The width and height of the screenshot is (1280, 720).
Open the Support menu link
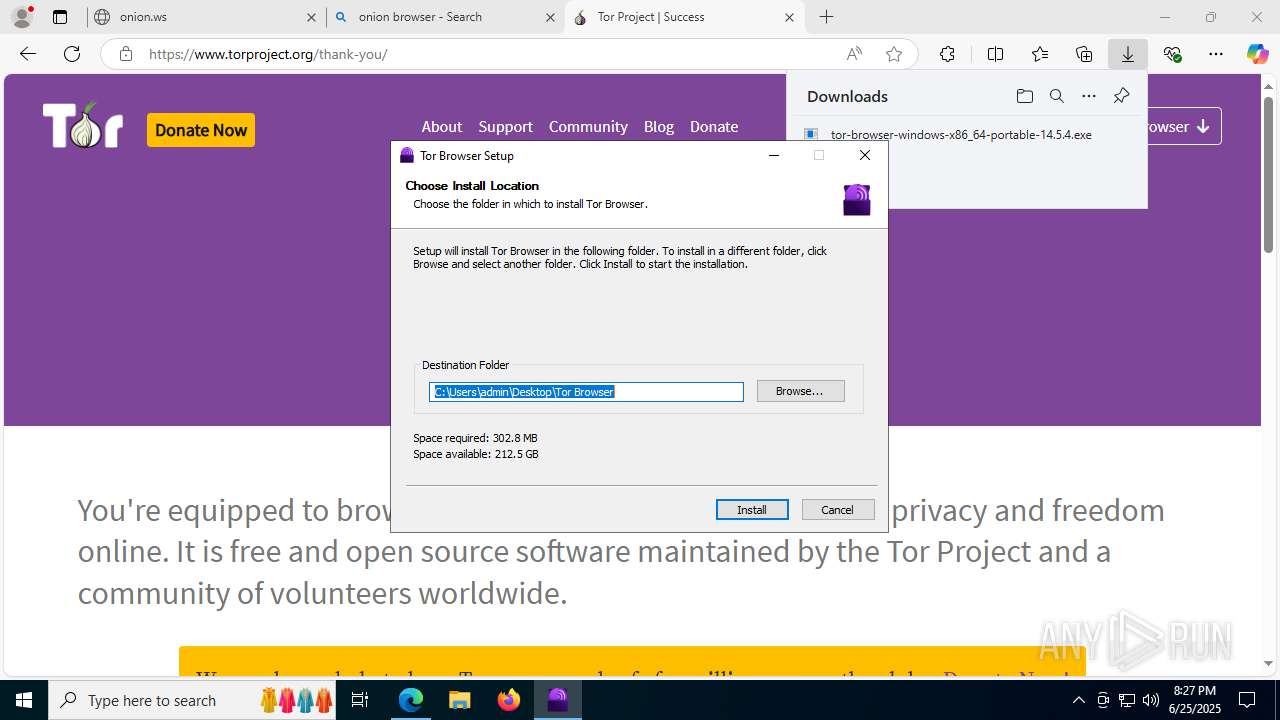[x=505, y=126]
